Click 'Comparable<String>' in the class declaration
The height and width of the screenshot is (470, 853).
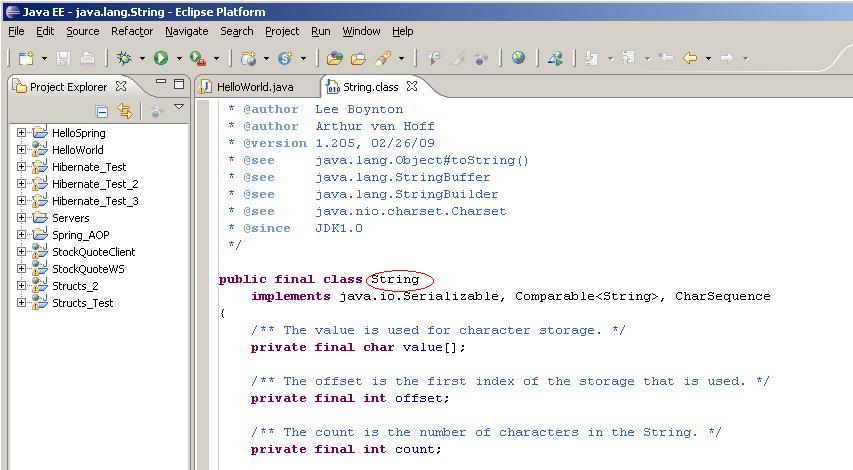(x=586, y=296)
